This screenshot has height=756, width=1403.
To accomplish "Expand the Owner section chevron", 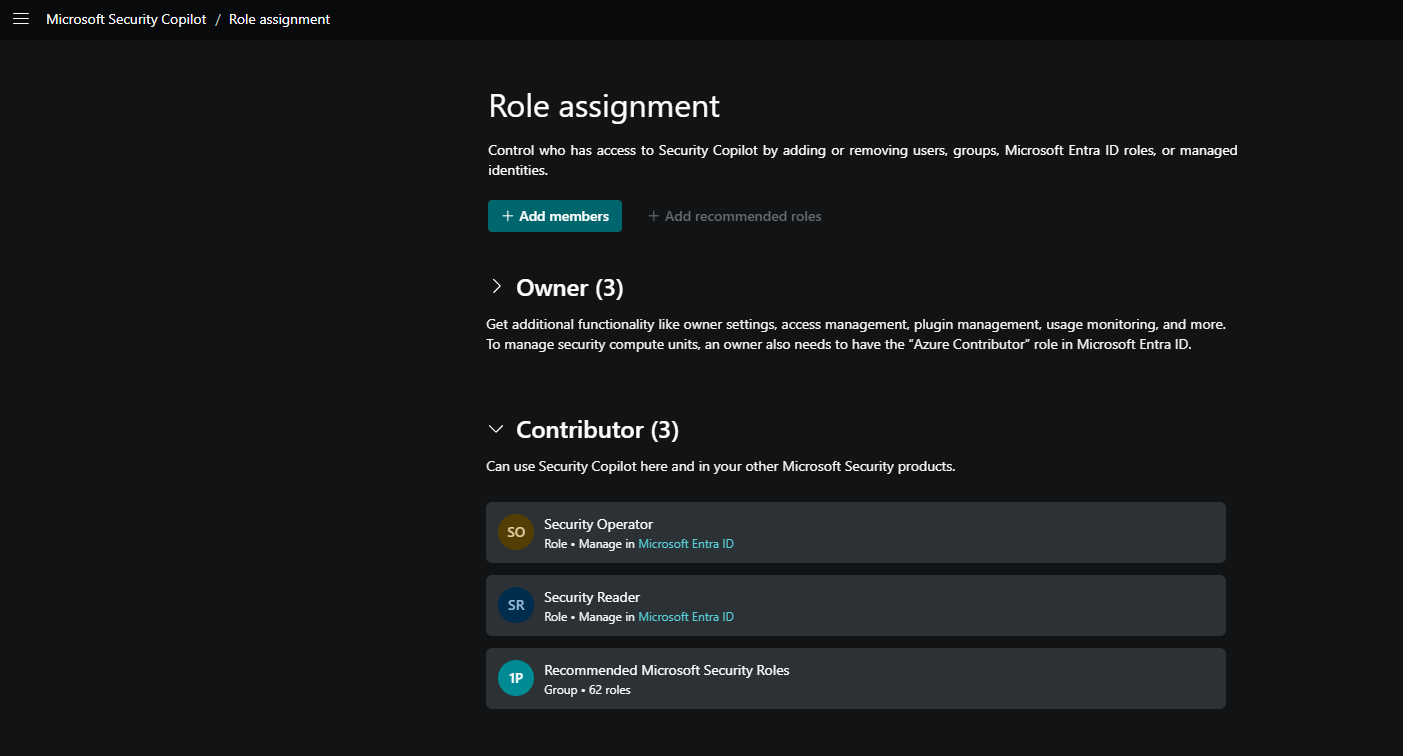I will pos(496,288).
